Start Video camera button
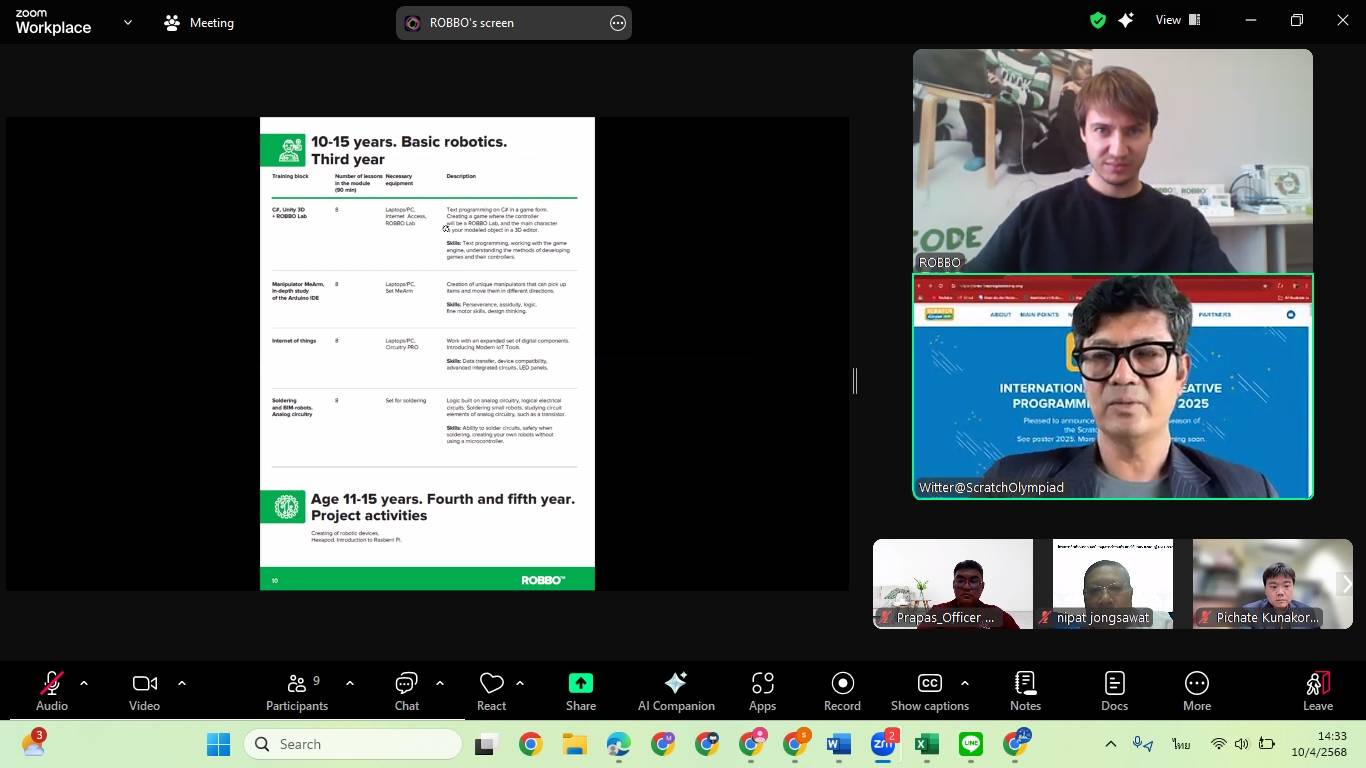 pos(144,691)
